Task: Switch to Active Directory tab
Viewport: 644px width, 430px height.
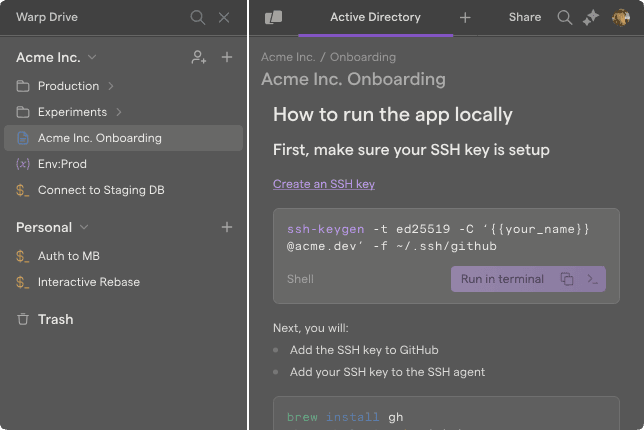Action: pyautogui.click(x=375, y=17)
